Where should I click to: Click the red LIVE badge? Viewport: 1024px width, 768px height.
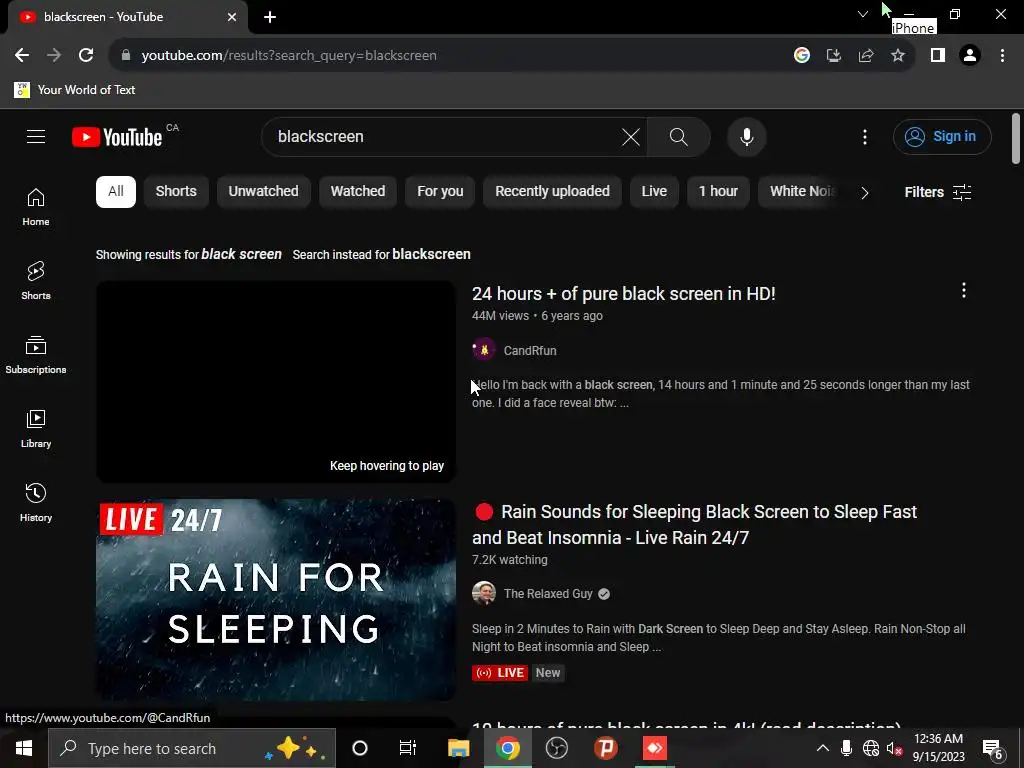pyautogui.click(x=500, y=673)
